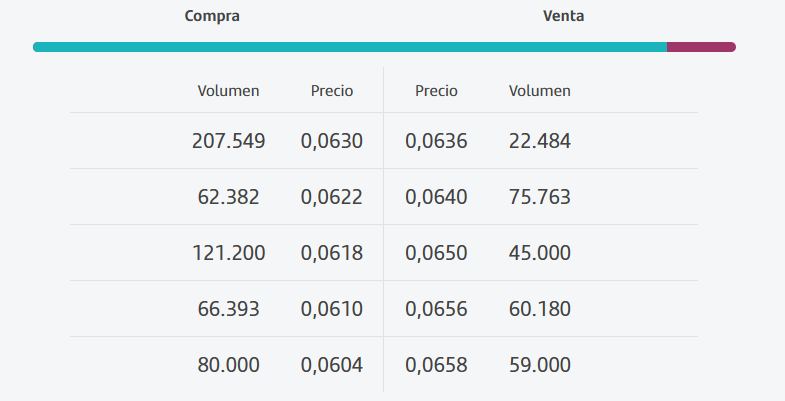Click sell price 0,0658
785x401 pixels.
coord(436,365)
